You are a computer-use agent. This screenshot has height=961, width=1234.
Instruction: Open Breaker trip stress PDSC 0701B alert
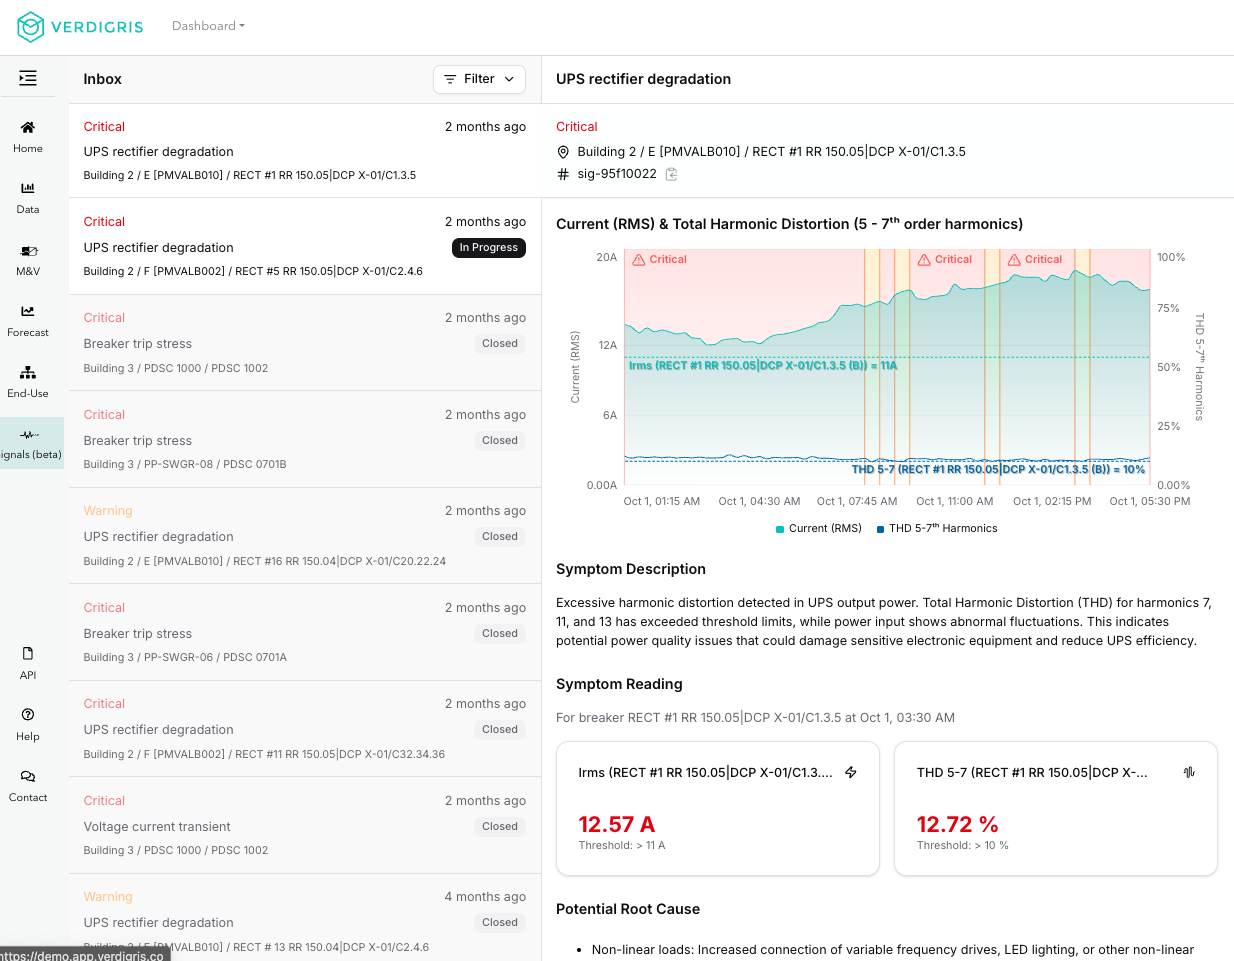(305, 440)
